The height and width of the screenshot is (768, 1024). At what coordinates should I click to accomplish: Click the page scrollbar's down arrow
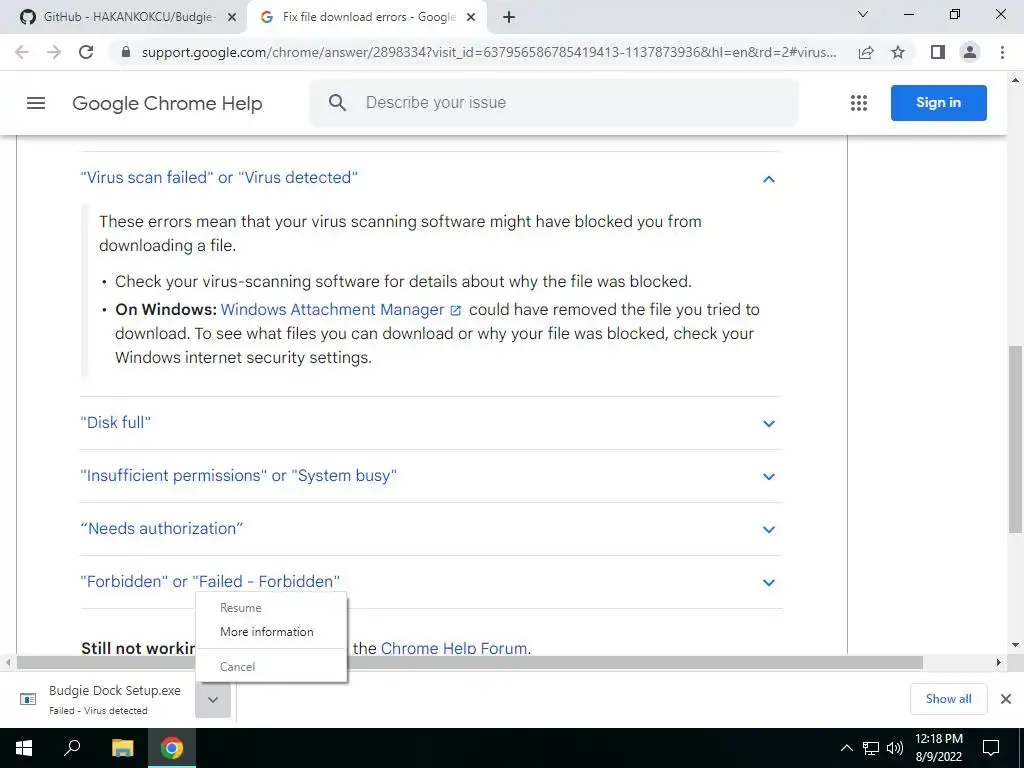point(1015,645)
